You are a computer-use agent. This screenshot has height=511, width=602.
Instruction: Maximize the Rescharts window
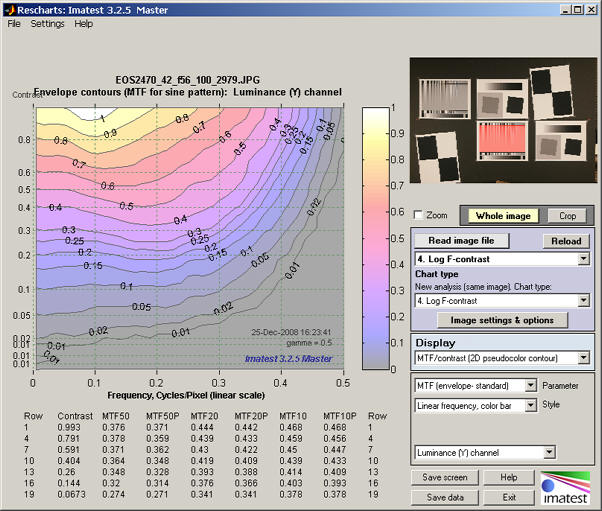pos(577,10)
